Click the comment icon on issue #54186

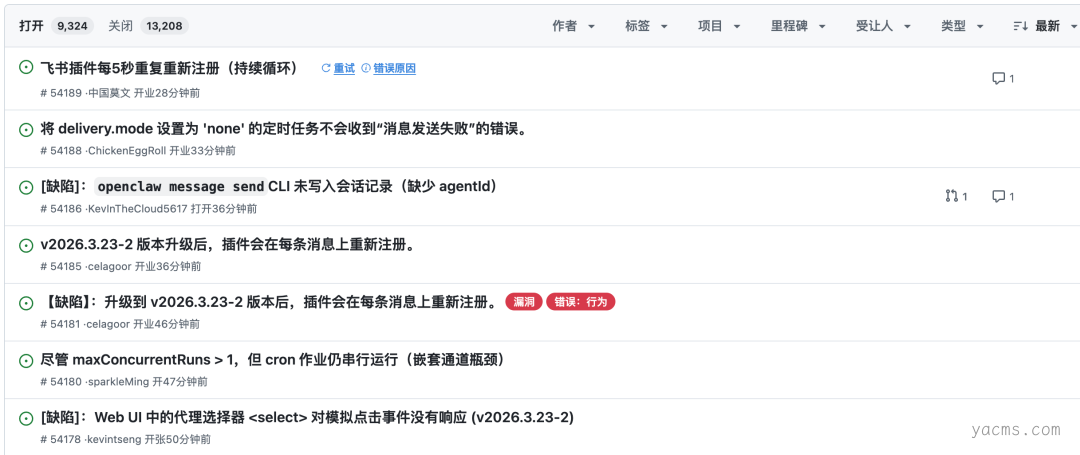click(998, 197)
